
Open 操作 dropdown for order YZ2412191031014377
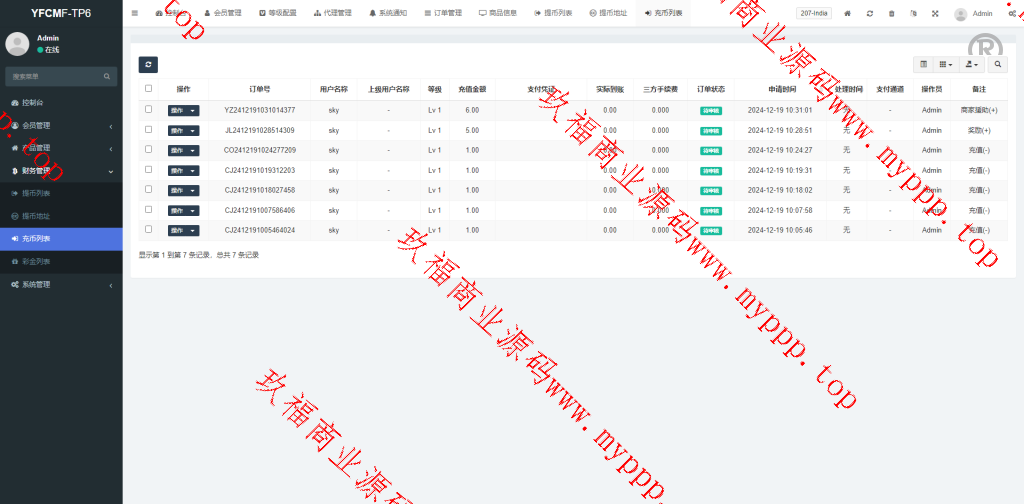click(183, 110)
